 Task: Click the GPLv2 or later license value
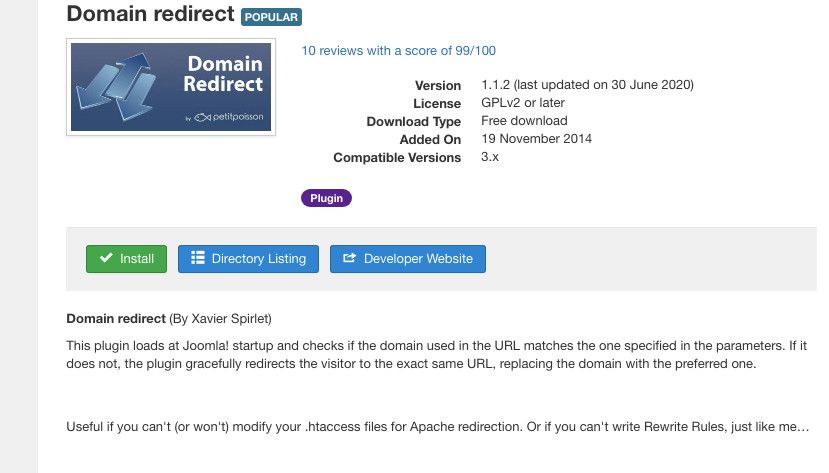pos(523,103)
